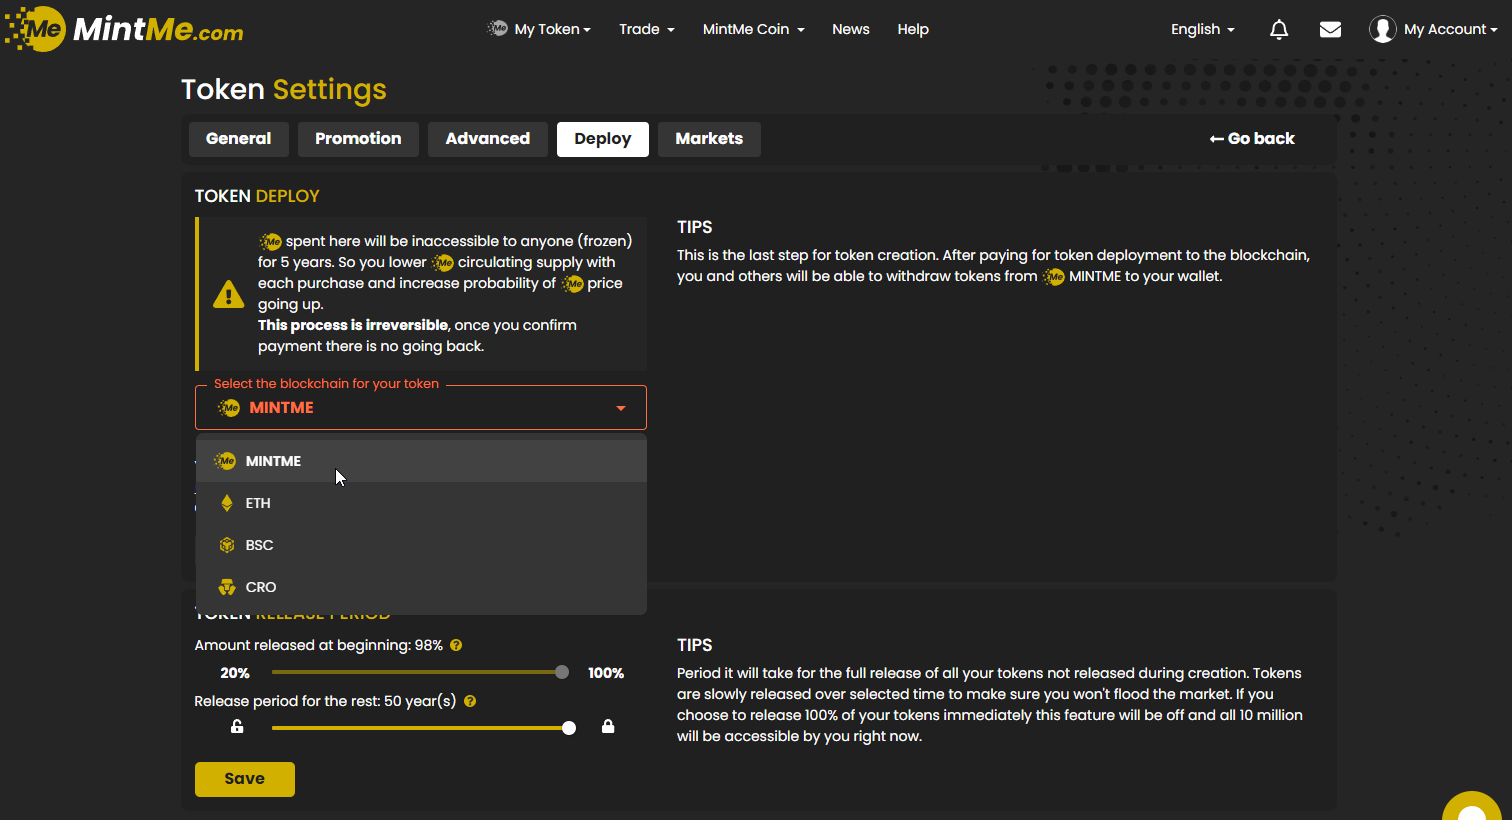This screenshot has width=1512, height=820.
Task: Choose the ETH blockchain option
Action: [x=258, y=503]
